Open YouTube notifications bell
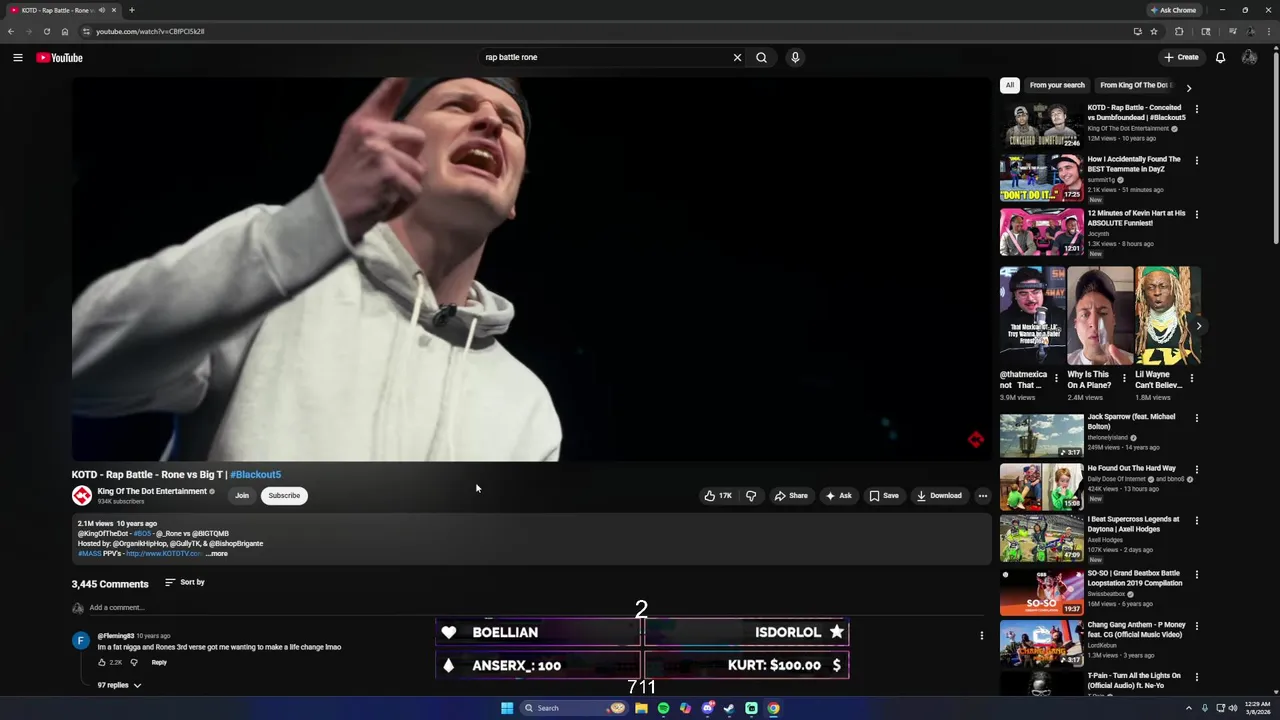This screenshot has width=1280, height=720. [1220, 58]
